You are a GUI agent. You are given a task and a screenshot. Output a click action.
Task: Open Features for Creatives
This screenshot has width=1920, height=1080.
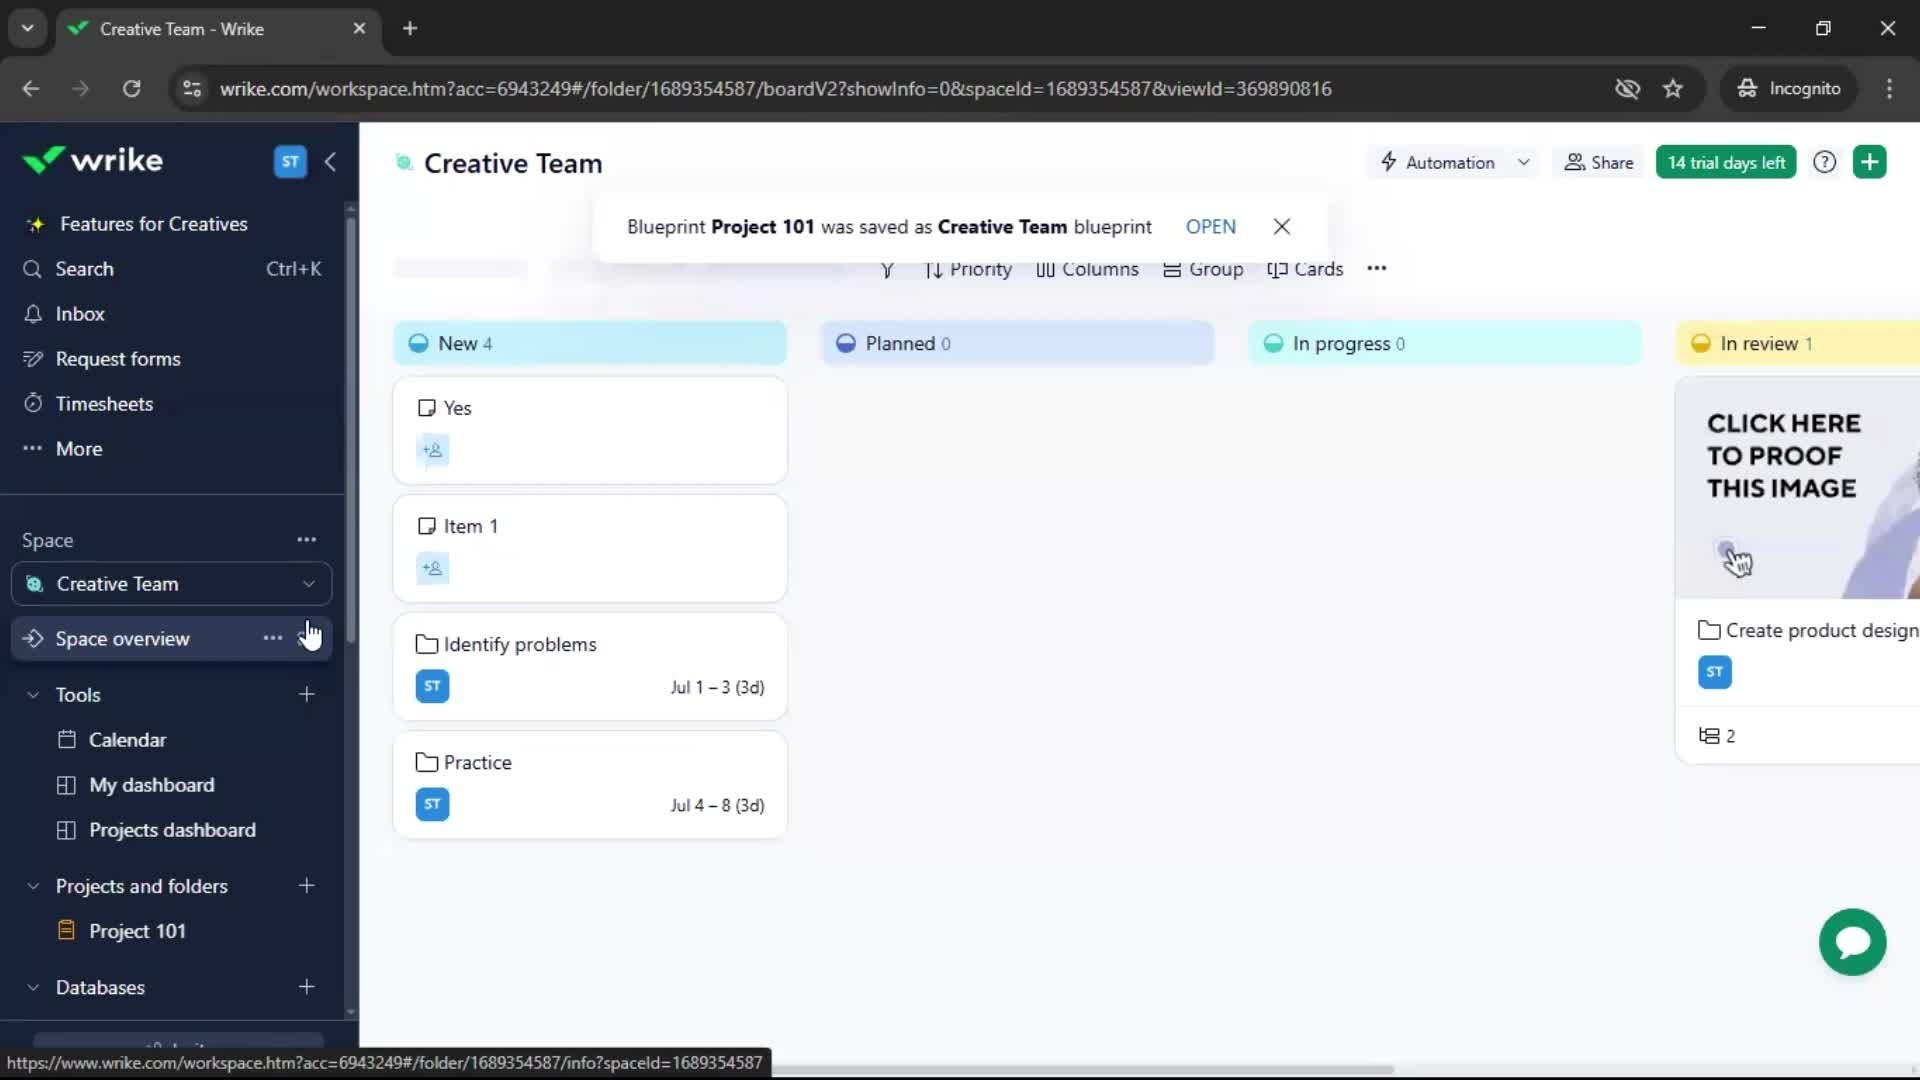point(153,224)
